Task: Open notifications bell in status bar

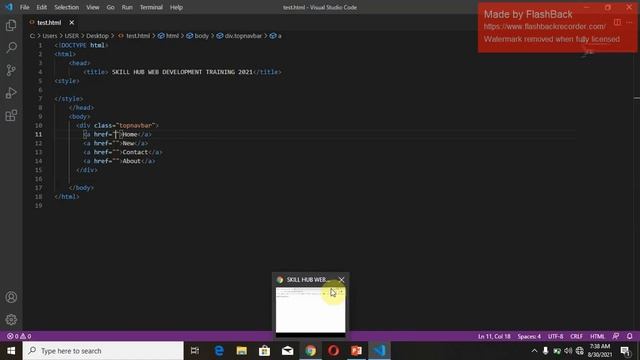Action: [629, 336]
